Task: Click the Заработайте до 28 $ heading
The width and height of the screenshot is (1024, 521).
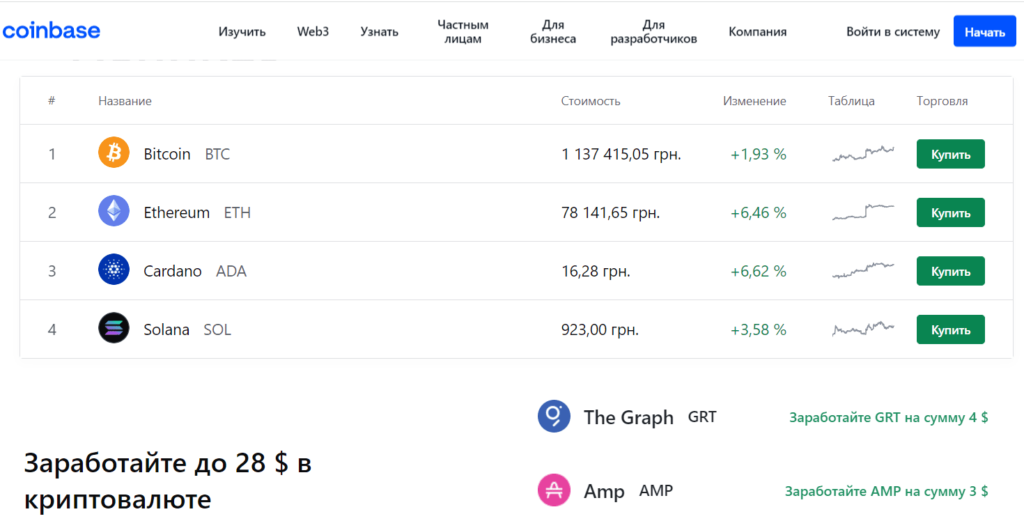Action: (168, 482)
